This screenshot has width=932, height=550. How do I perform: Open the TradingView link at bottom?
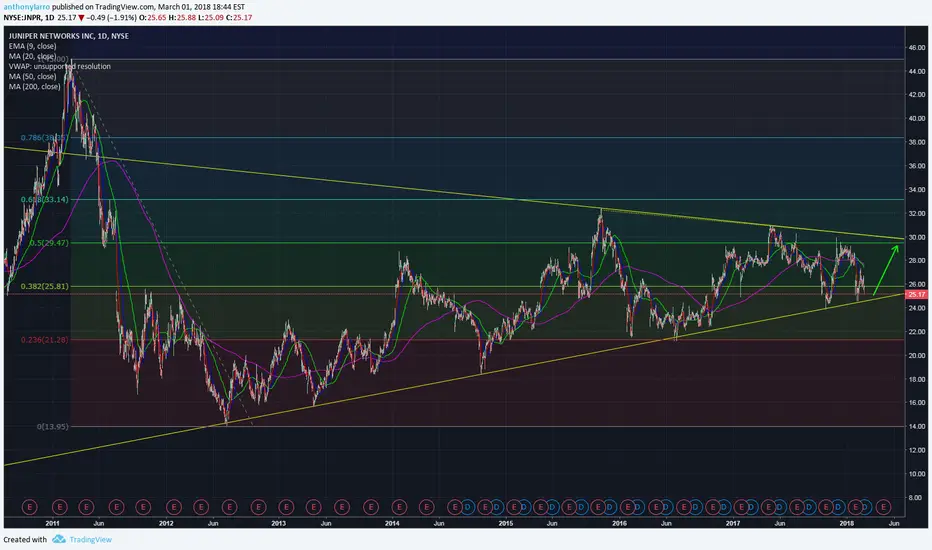90,539
